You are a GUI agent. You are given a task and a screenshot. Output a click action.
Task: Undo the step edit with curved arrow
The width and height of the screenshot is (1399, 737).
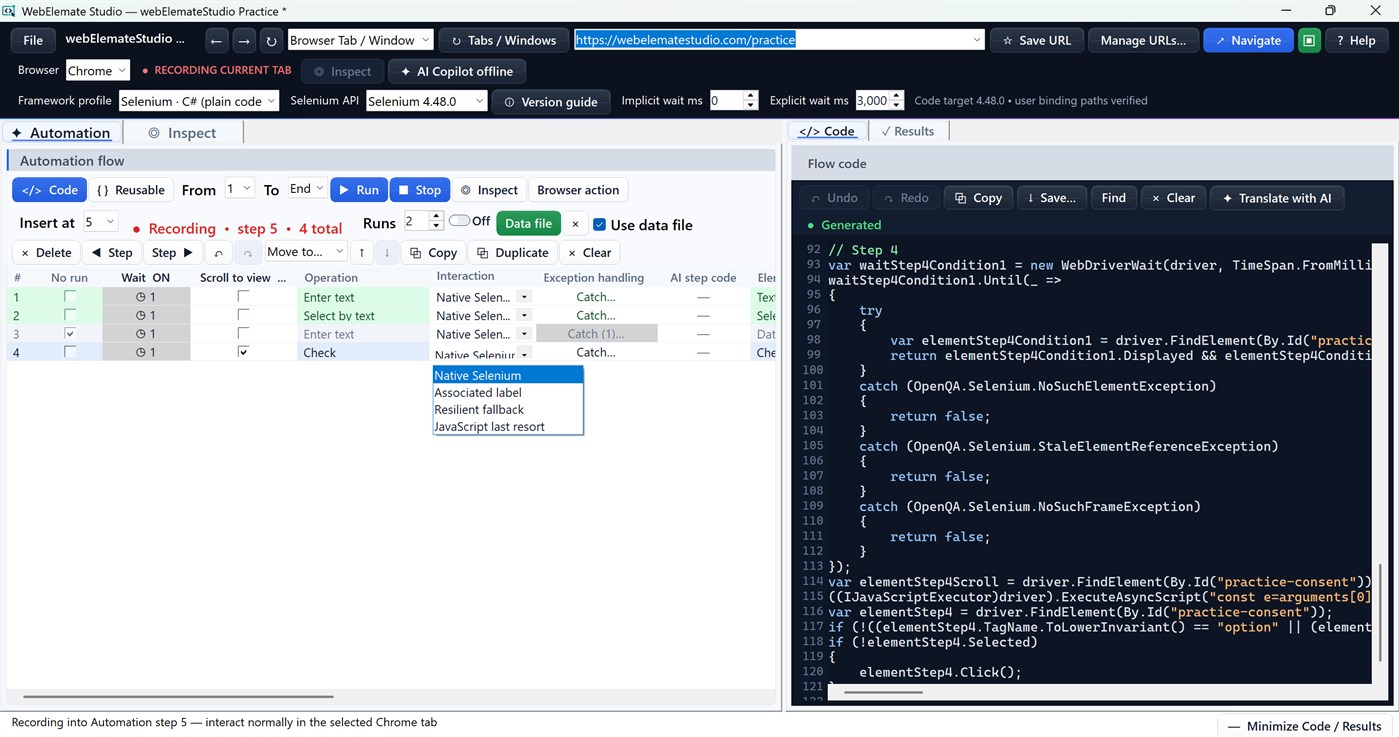pyautogui.click(x=219, y=252)
